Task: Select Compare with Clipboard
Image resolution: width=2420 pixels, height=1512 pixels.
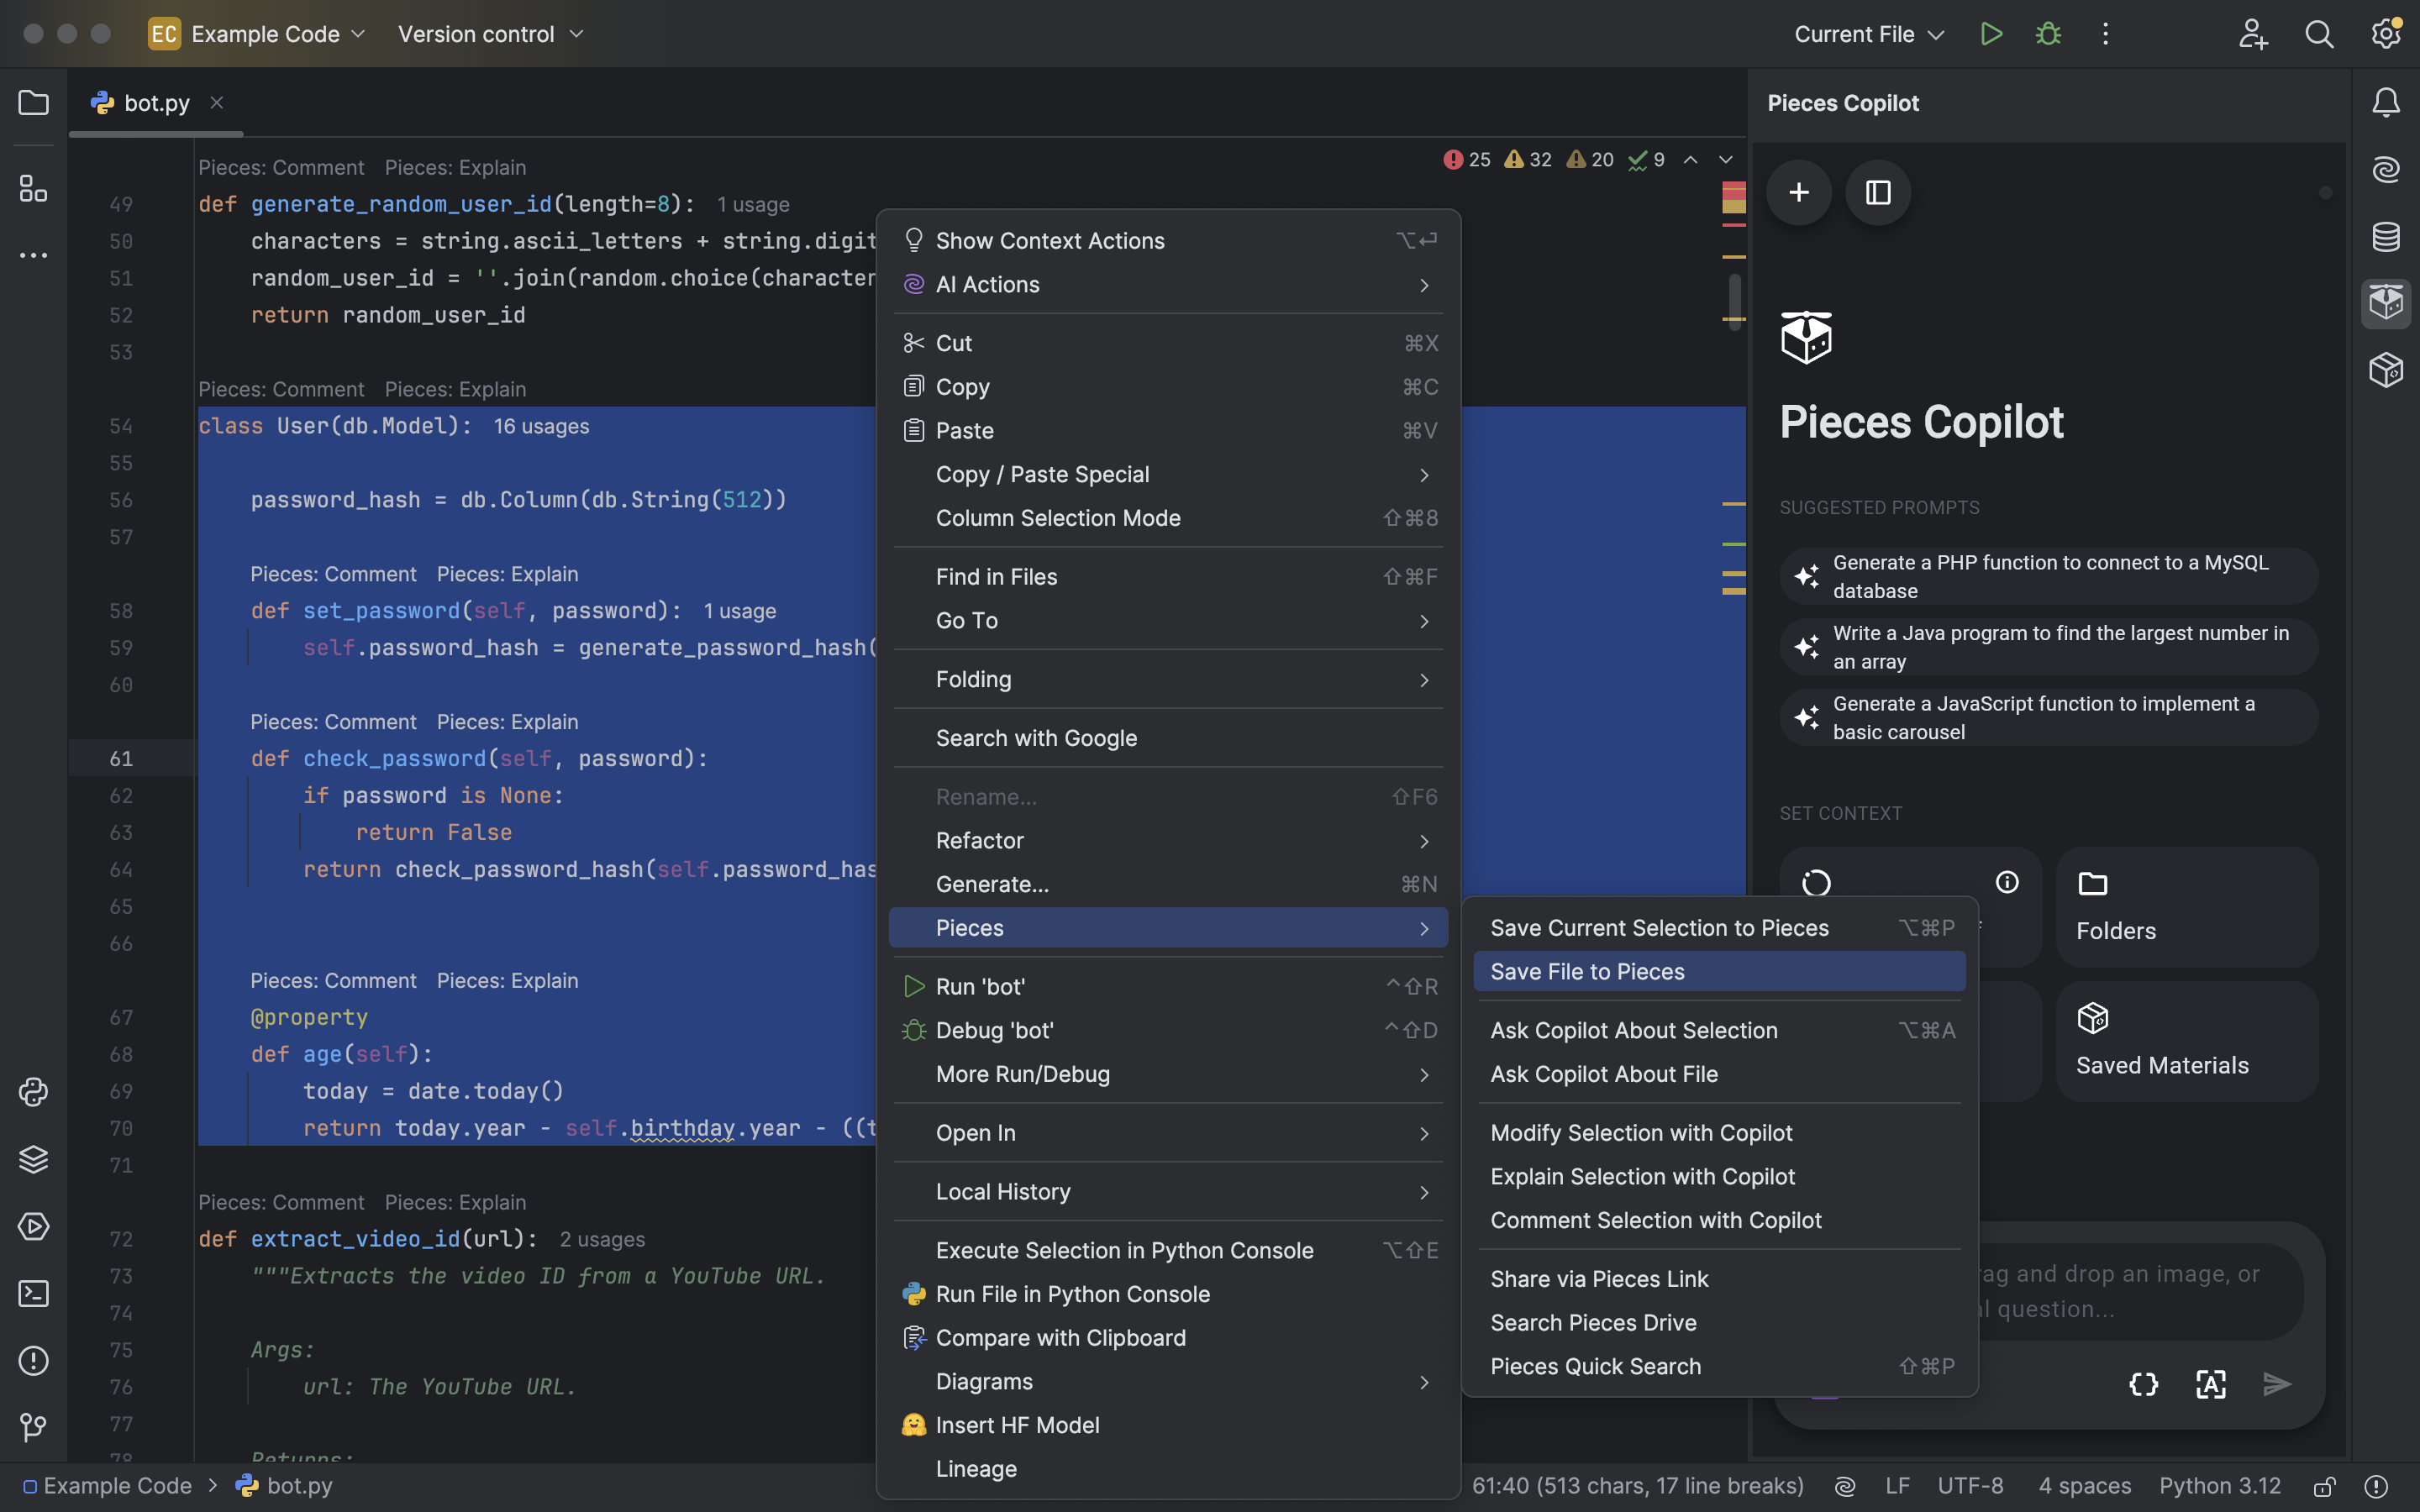Action: pos(1168,1338)
